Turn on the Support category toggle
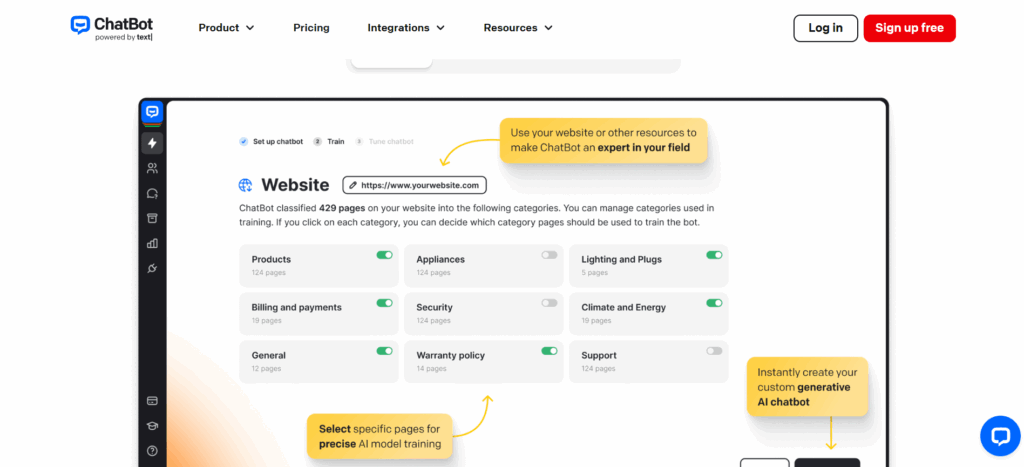 click(714, 351)
